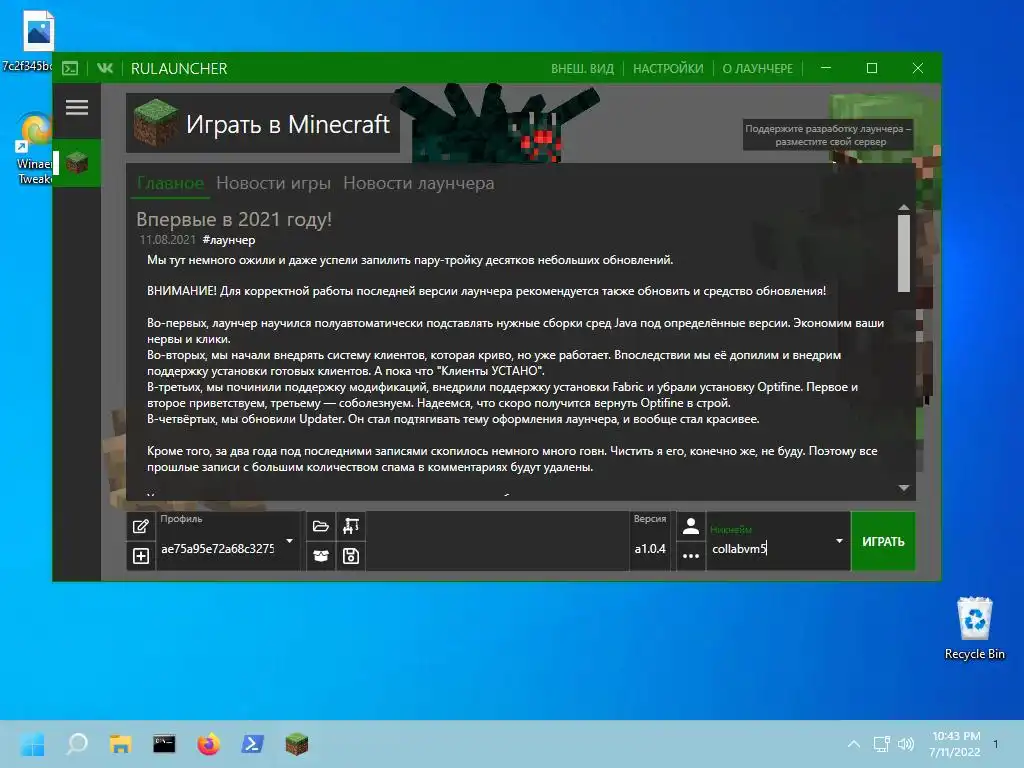Click the network tray icon
The image size is (1024, 768).
(x=882, y=744)
